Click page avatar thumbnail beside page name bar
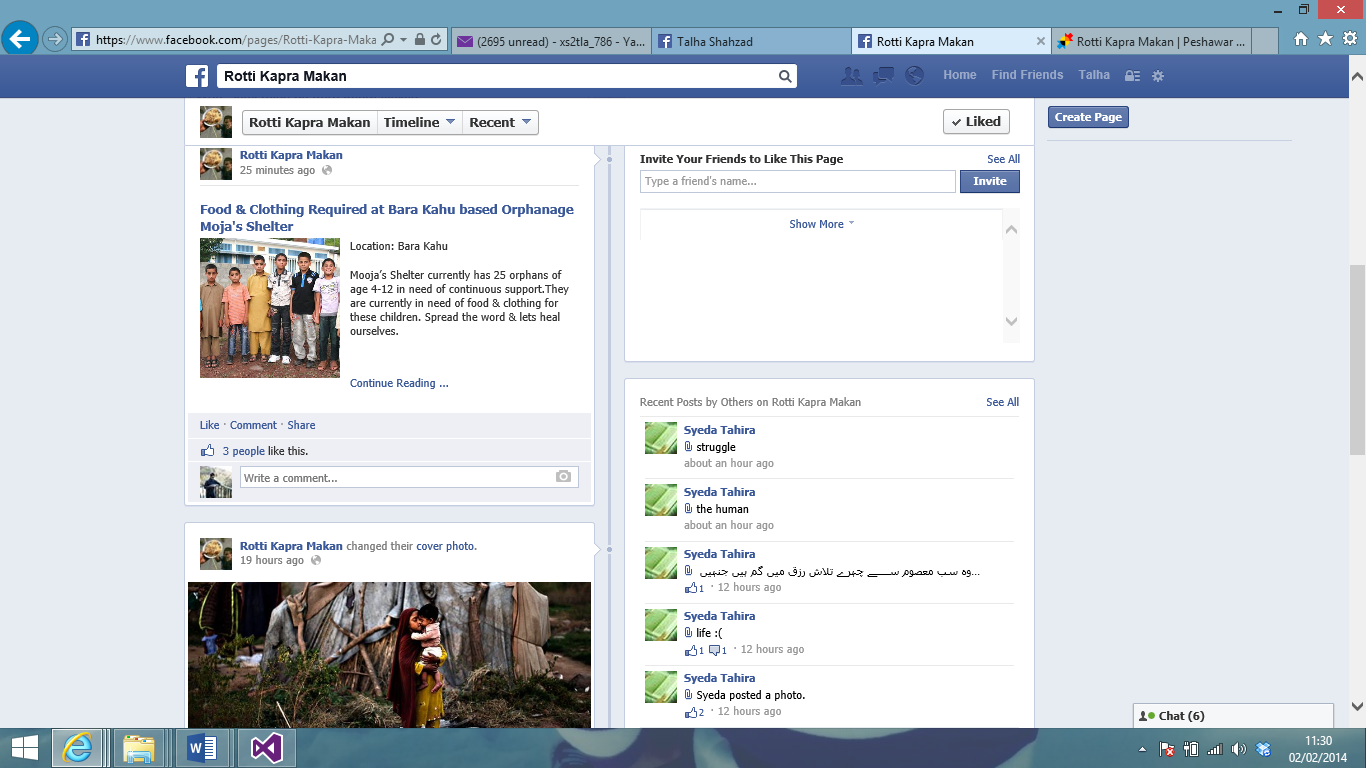 216,122
